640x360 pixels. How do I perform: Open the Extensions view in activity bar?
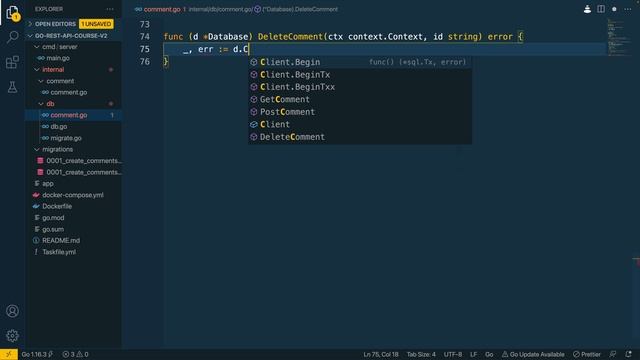13,62
